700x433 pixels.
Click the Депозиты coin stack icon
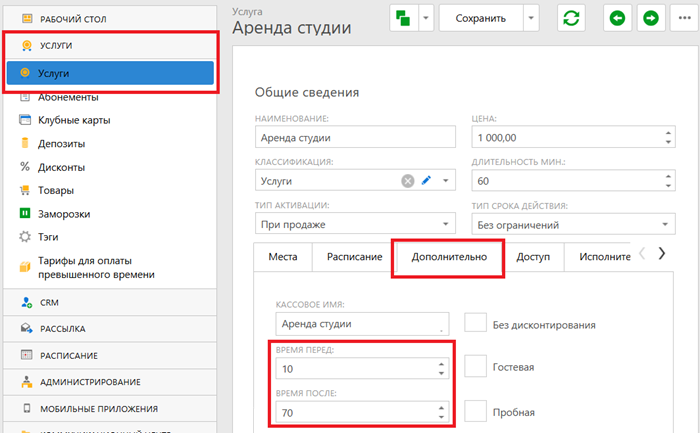[25, 143]
